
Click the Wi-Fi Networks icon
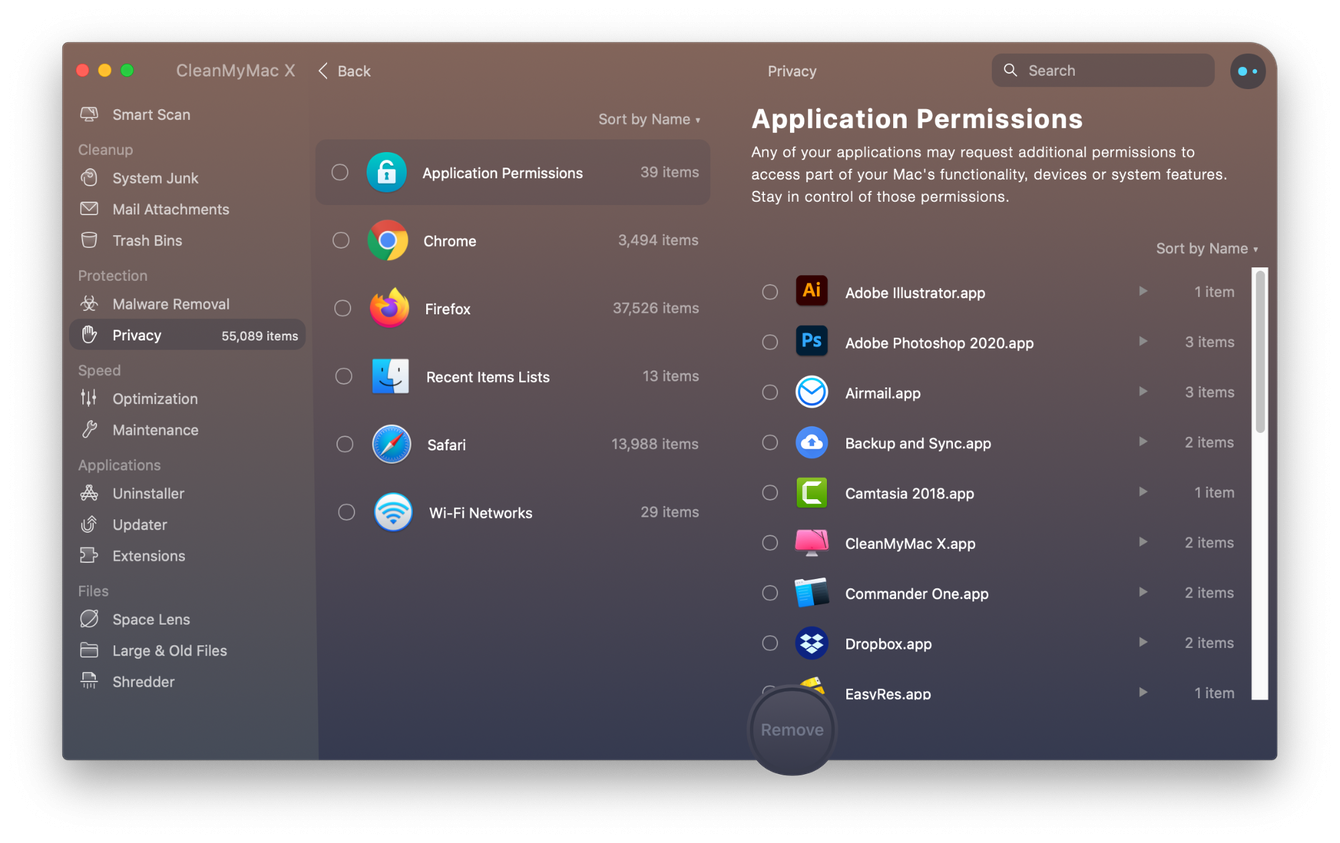pos(393,512)
